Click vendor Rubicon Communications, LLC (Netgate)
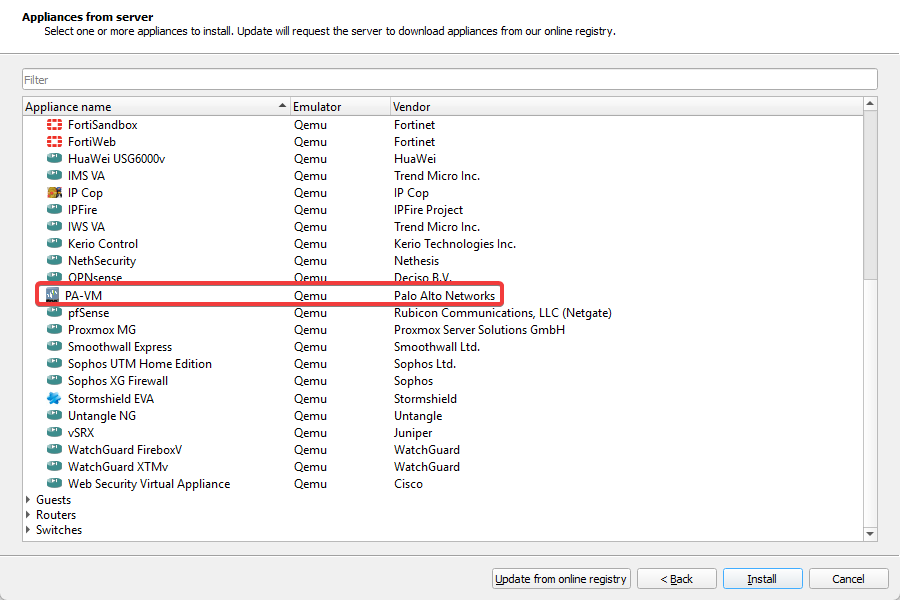 pyautogui.click(x=503, y=313)
